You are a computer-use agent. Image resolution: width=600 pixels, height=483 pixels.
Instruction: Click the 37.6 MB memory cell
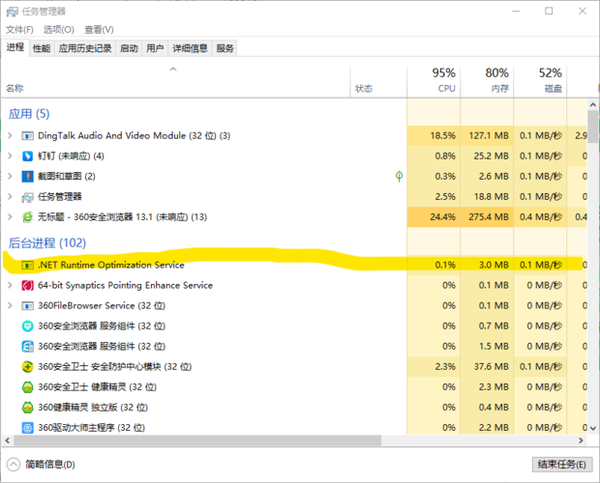487,367
